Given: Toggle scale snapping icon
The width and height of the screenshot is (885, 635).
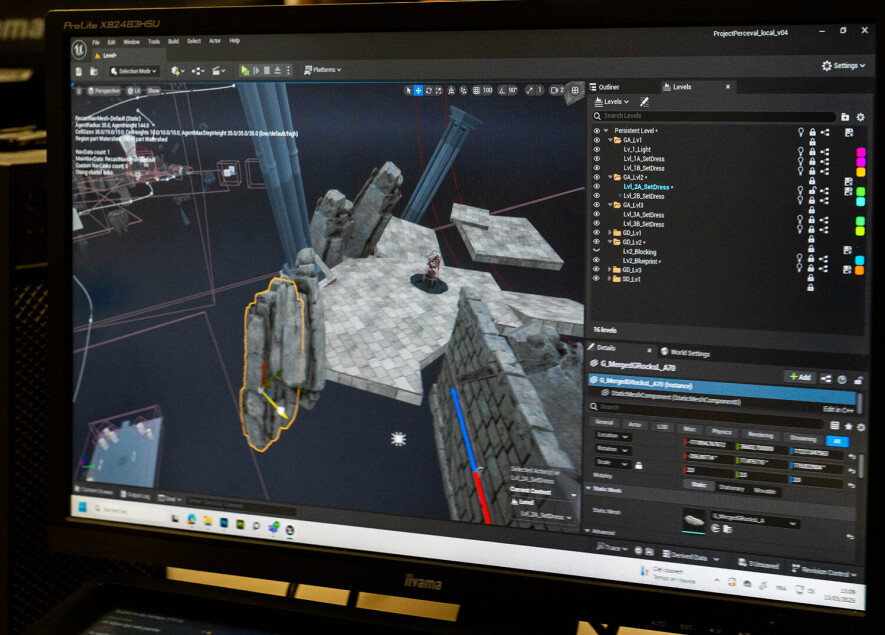Looking at the screenshot, I should click(529, 90).
